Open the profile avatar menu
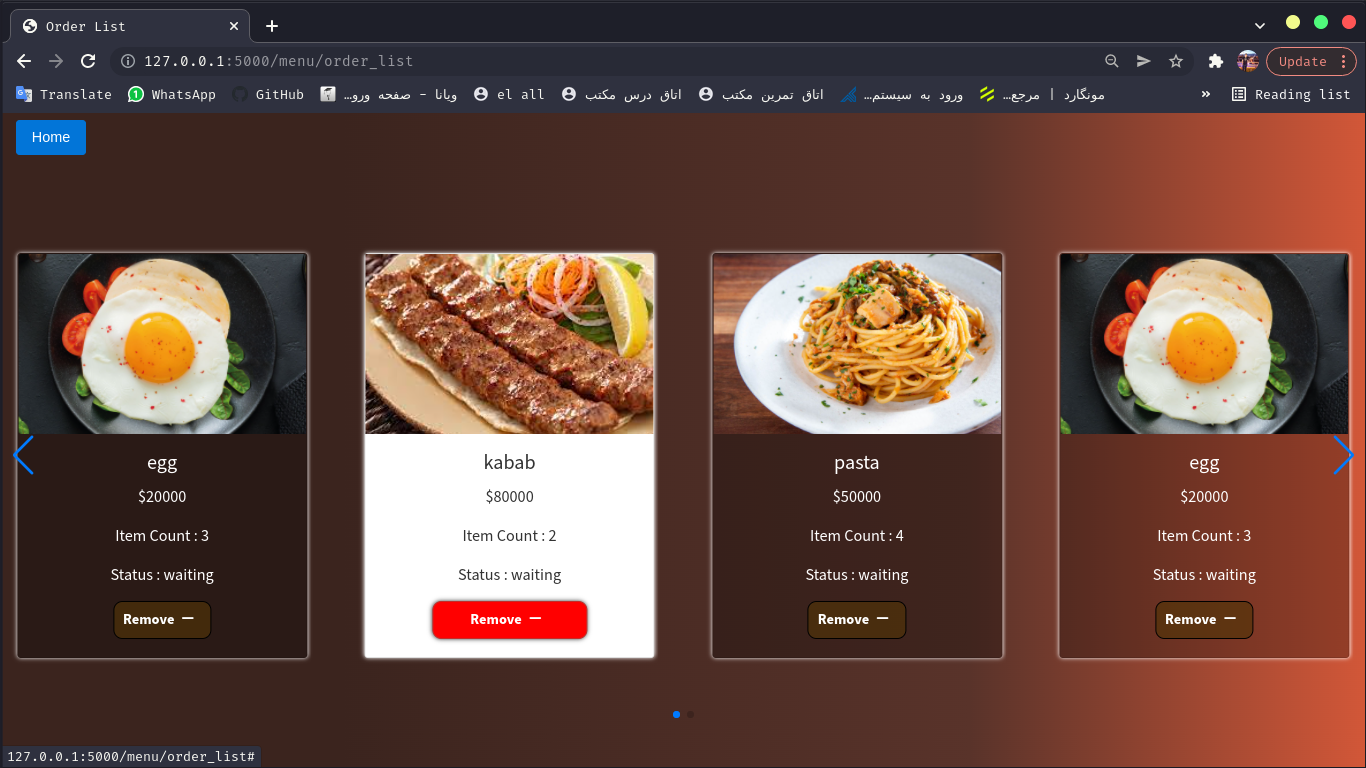Screen dimensions: 1366x768 click(x=1247, y=61)
